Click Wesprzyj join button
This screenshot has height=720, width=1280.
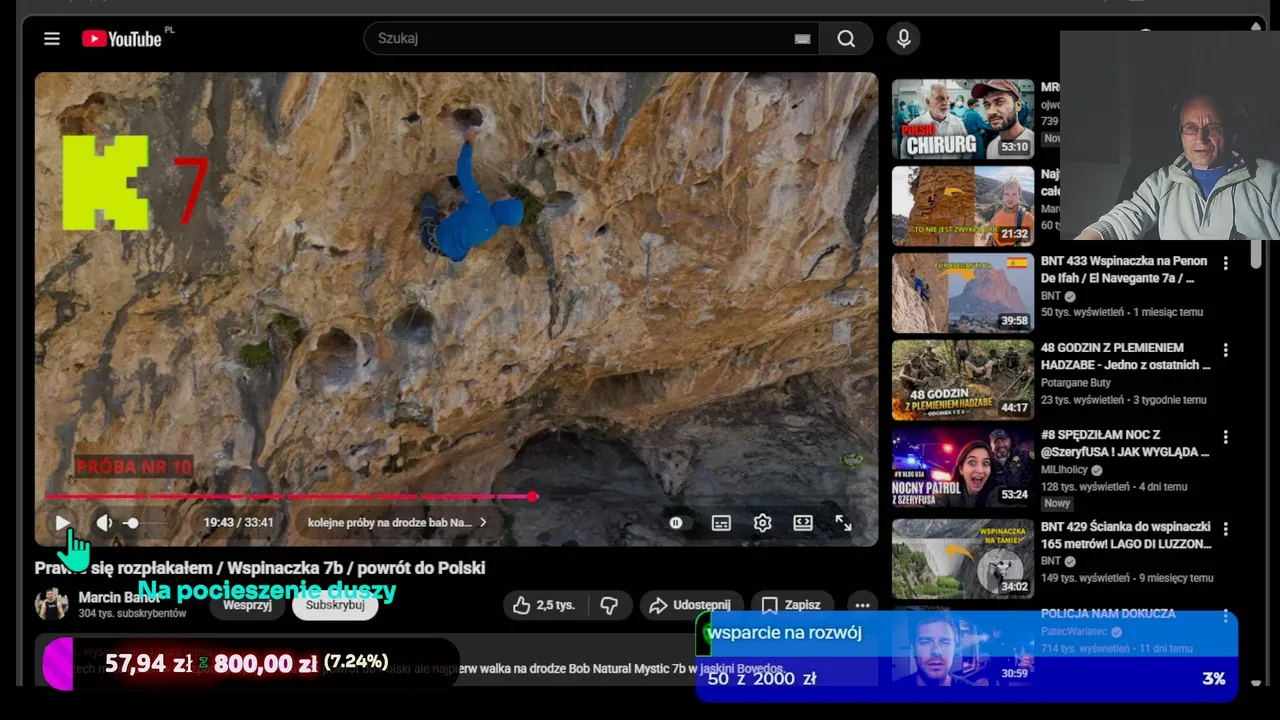[247, 605]
